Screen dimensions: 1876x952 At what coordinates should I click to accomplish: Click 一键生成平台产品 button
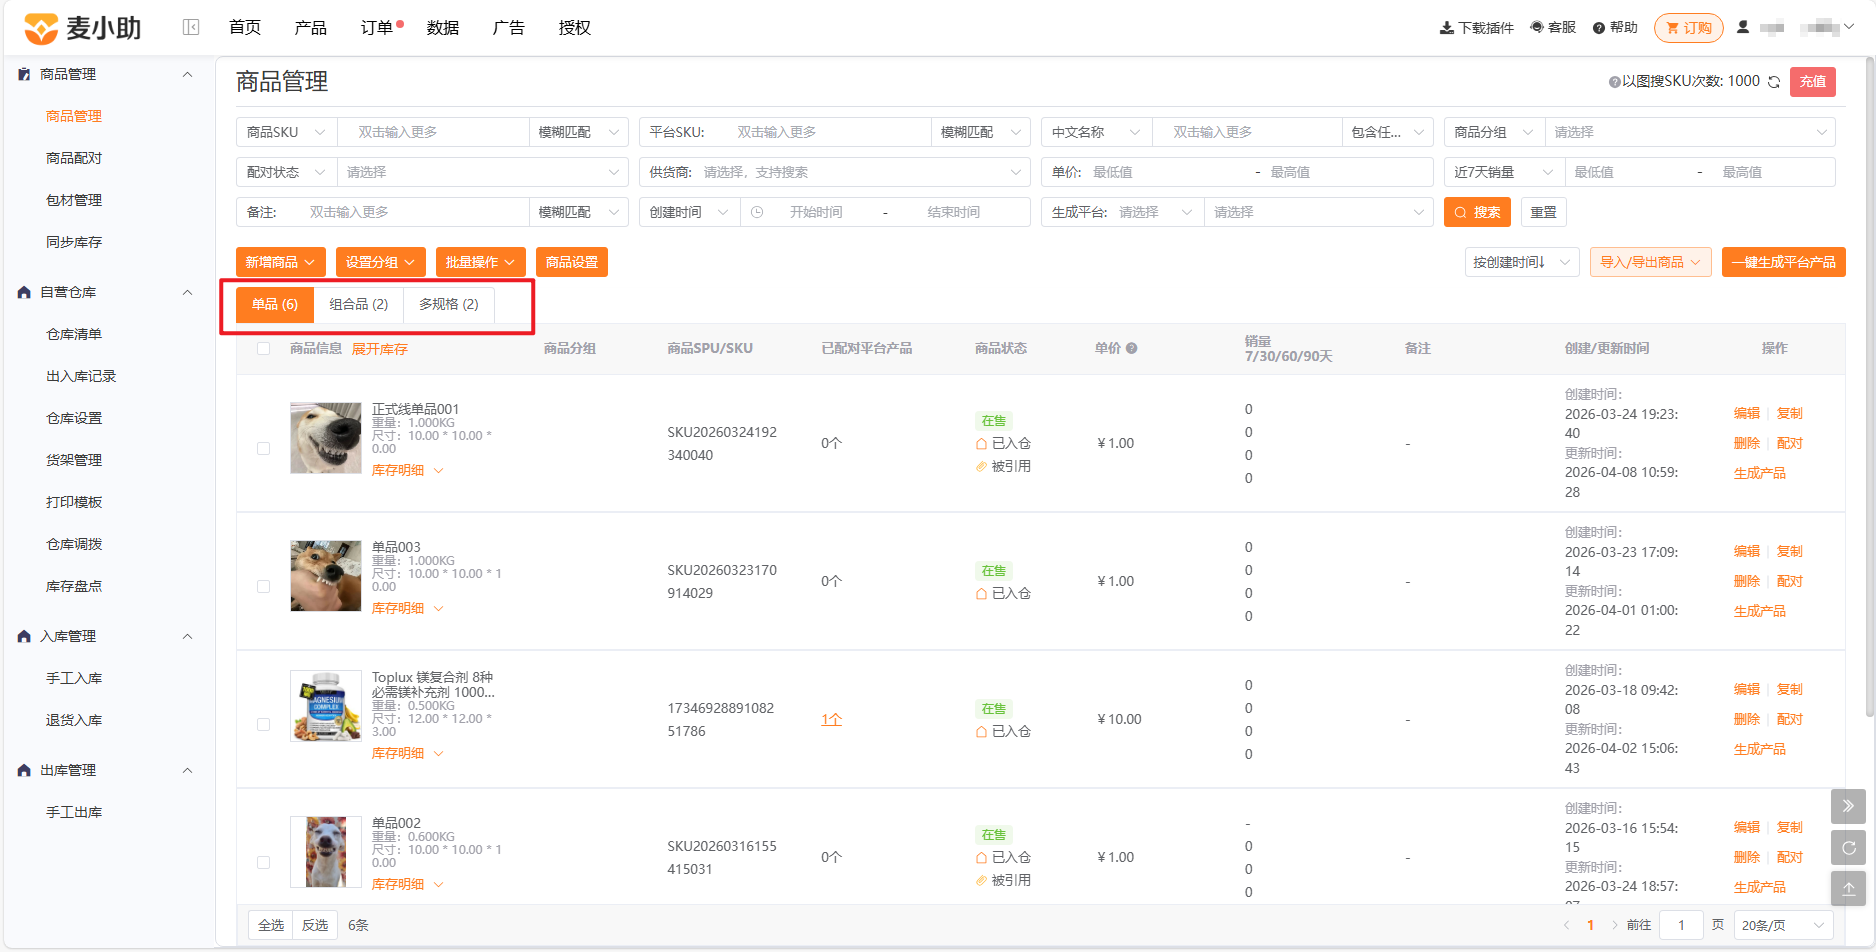click(1783, 262)
